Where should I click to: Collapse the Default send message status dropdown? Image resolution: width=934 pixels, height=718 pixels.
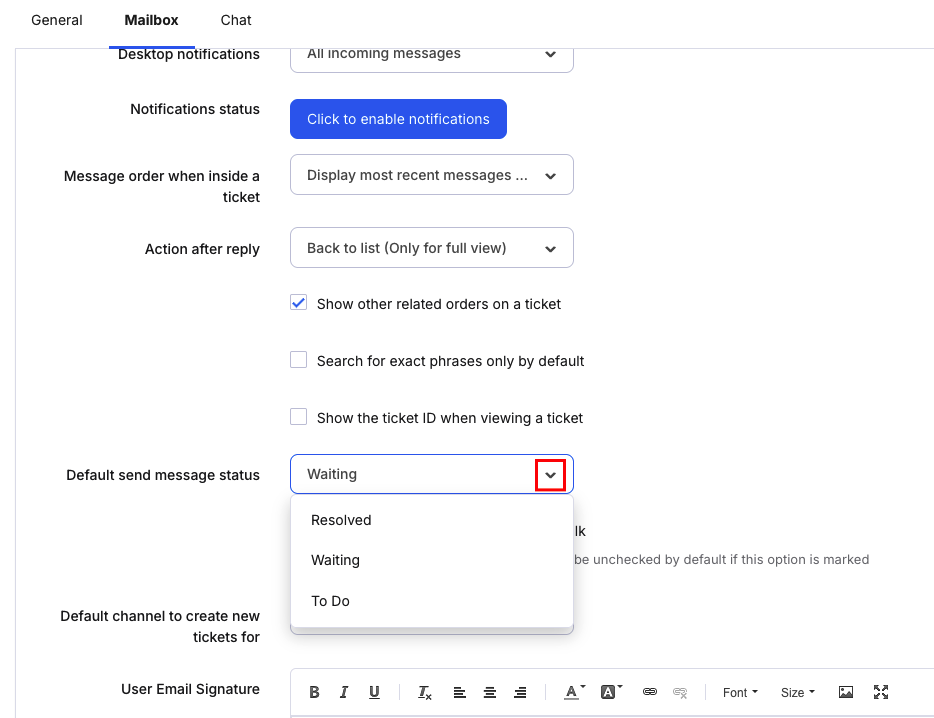pos(550,475)
